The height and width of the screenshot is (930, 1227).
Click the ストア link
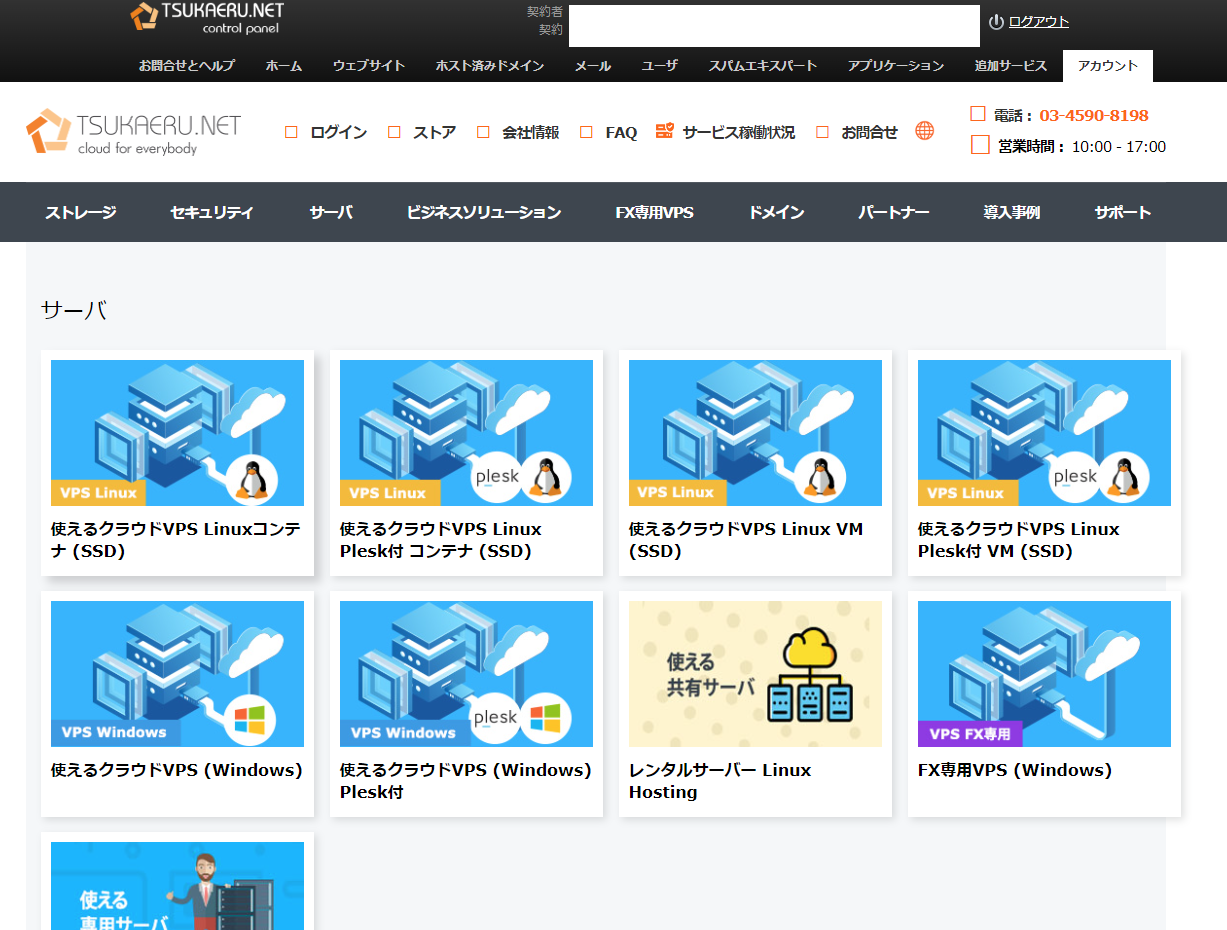pos(434,132)
